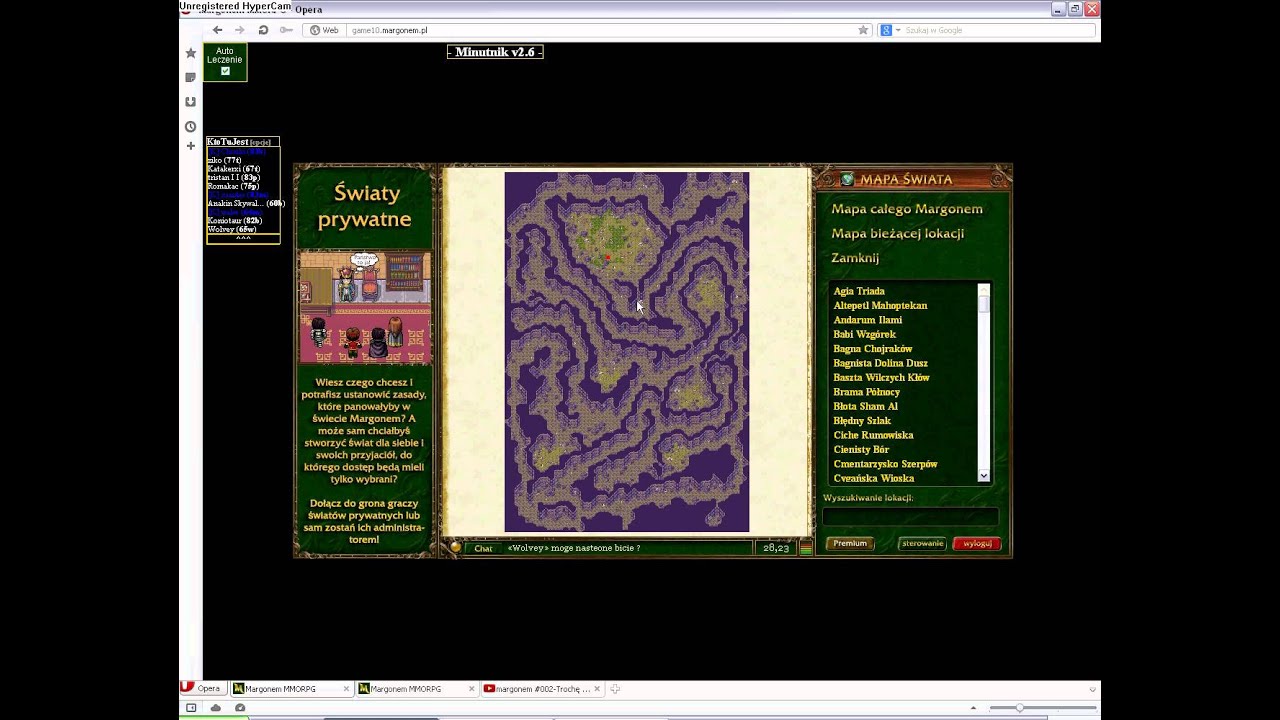Select Cienisty Bór from location list
Screen dimensions: 1280x720
pos(861,450)
